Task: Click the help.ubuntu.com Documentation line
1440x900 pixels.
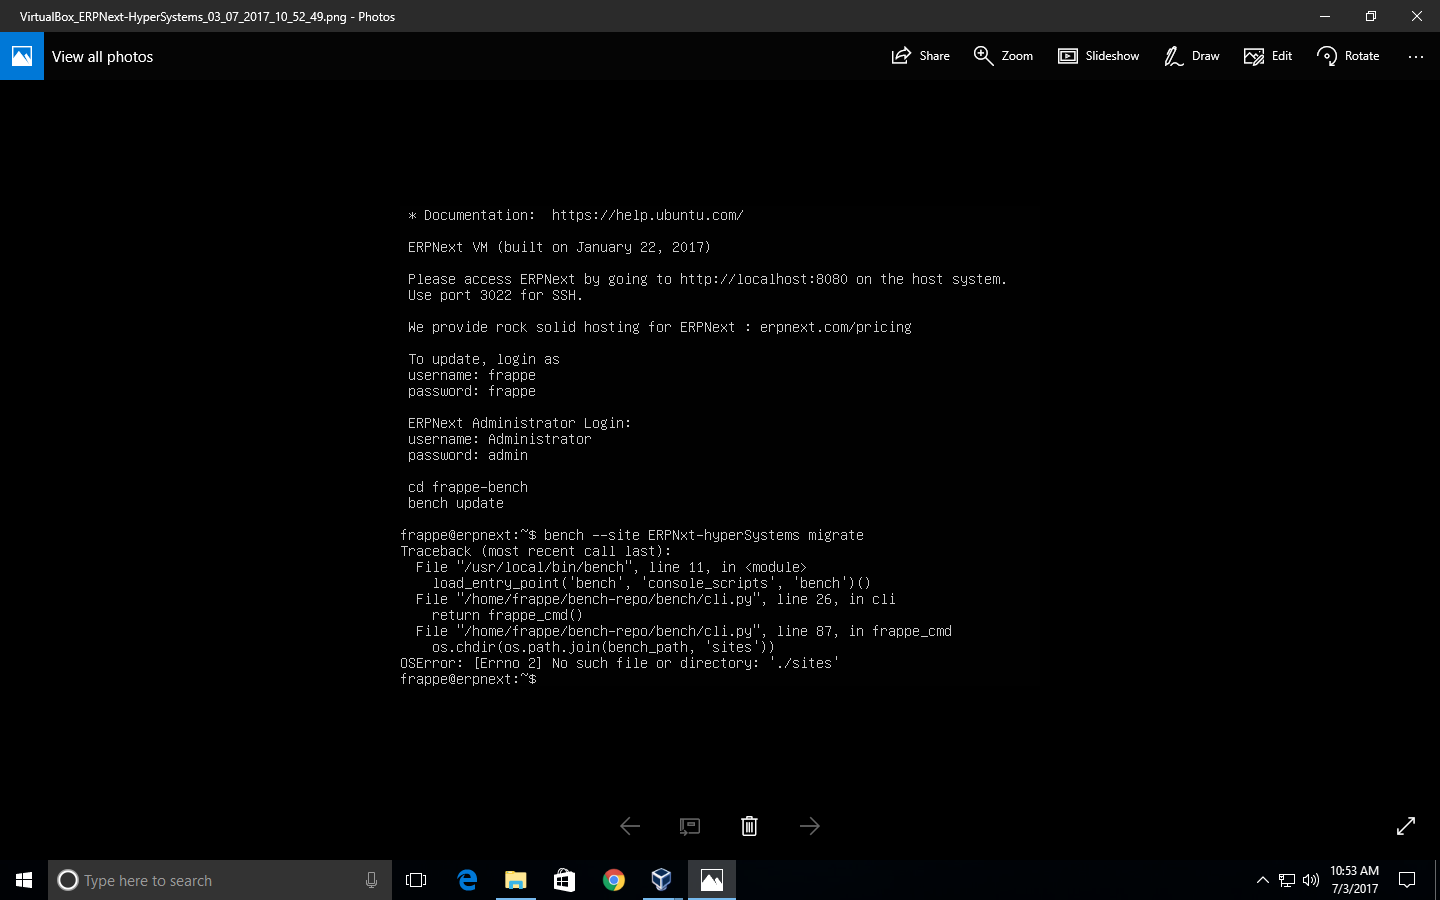Action: pyautogui.click(x=576, y=215)
